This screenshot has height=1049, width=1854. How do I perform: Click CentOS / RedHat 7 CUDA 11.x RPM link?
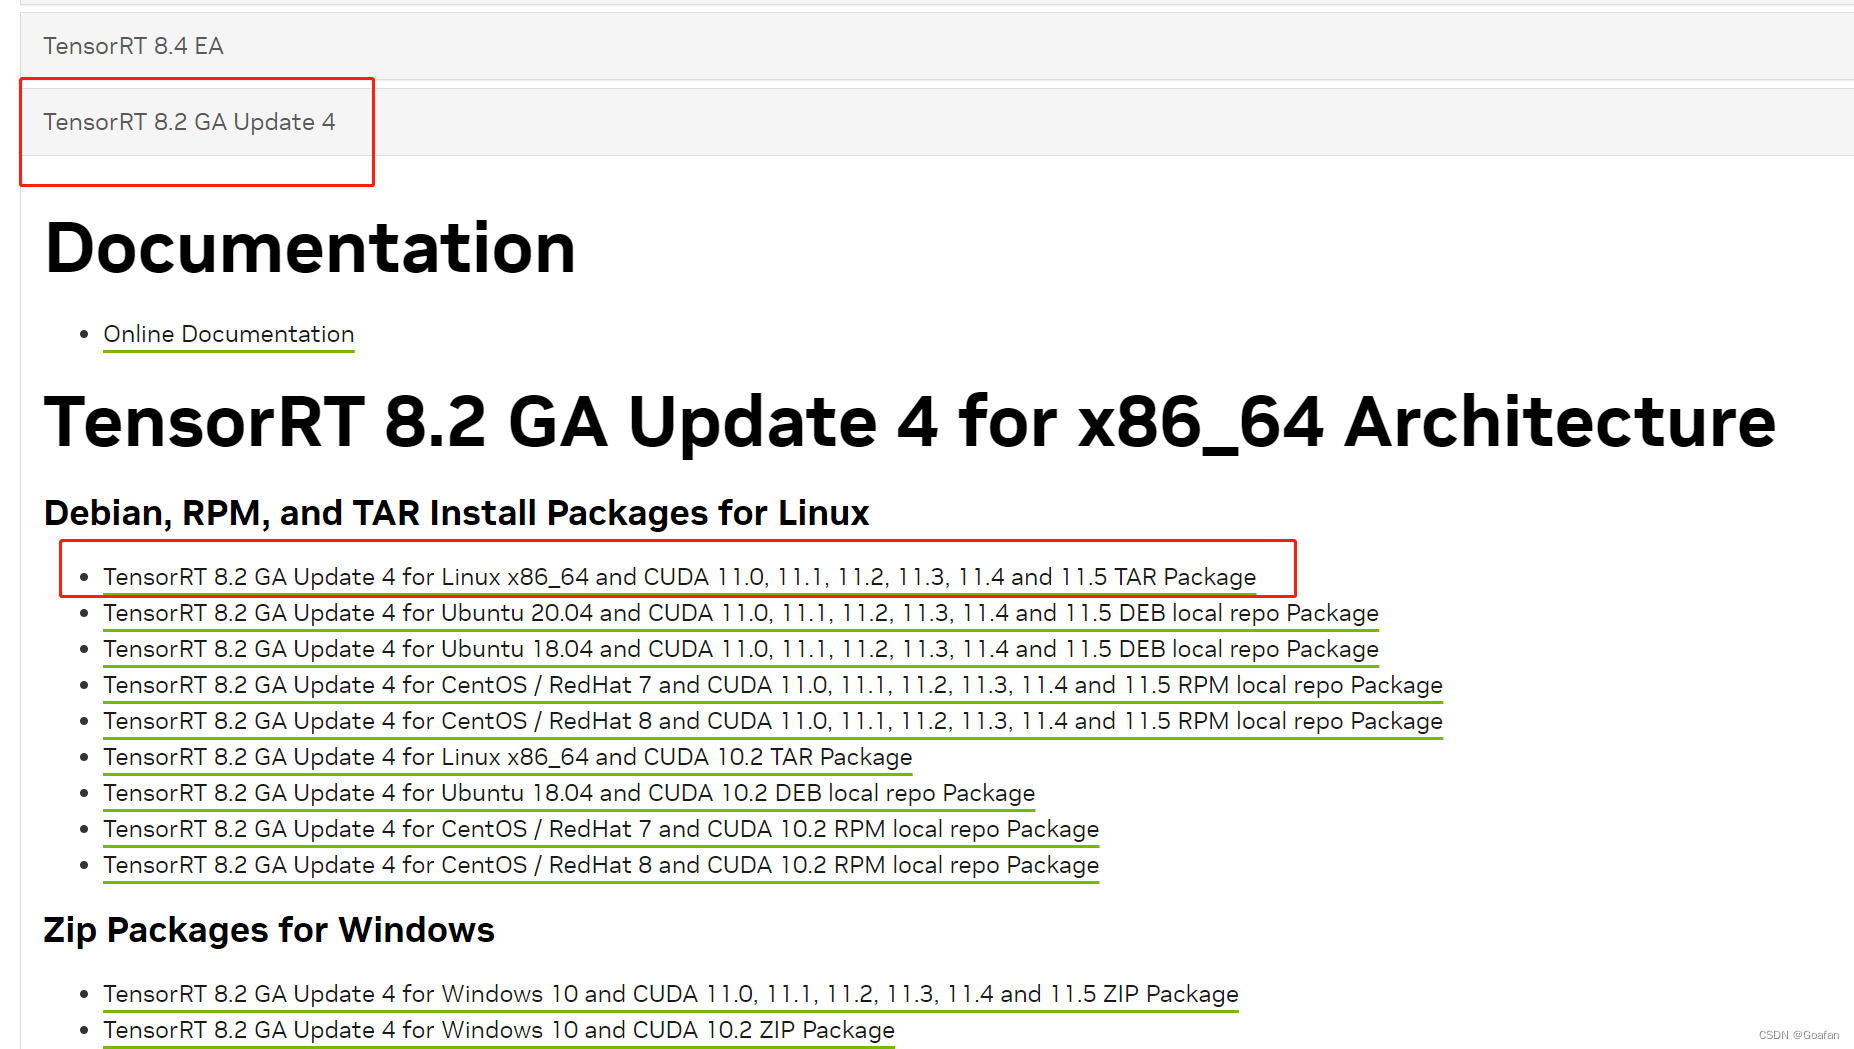point(772,685)
